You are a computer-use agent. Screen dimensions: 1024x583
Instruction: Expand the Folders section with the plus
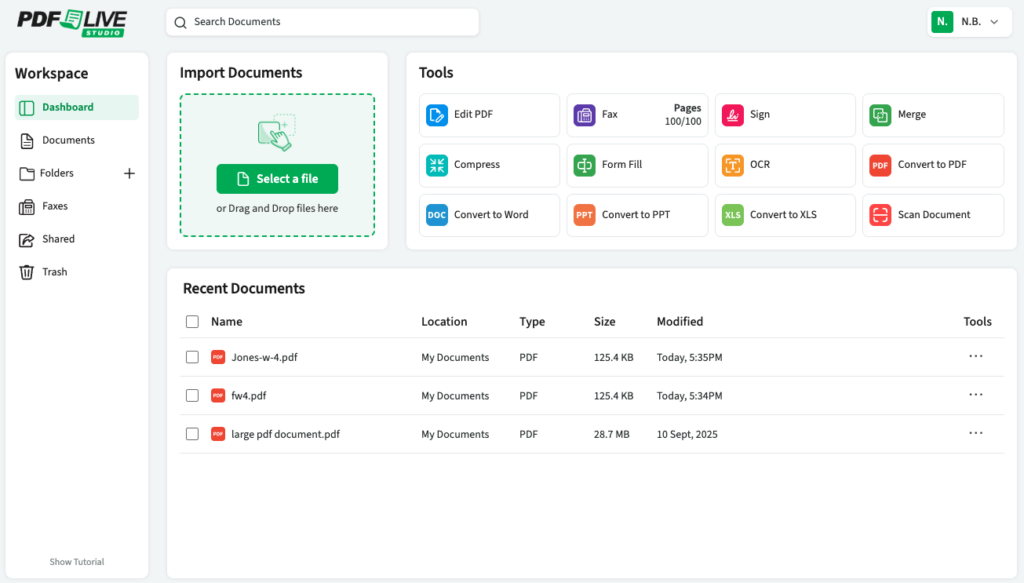129,172
